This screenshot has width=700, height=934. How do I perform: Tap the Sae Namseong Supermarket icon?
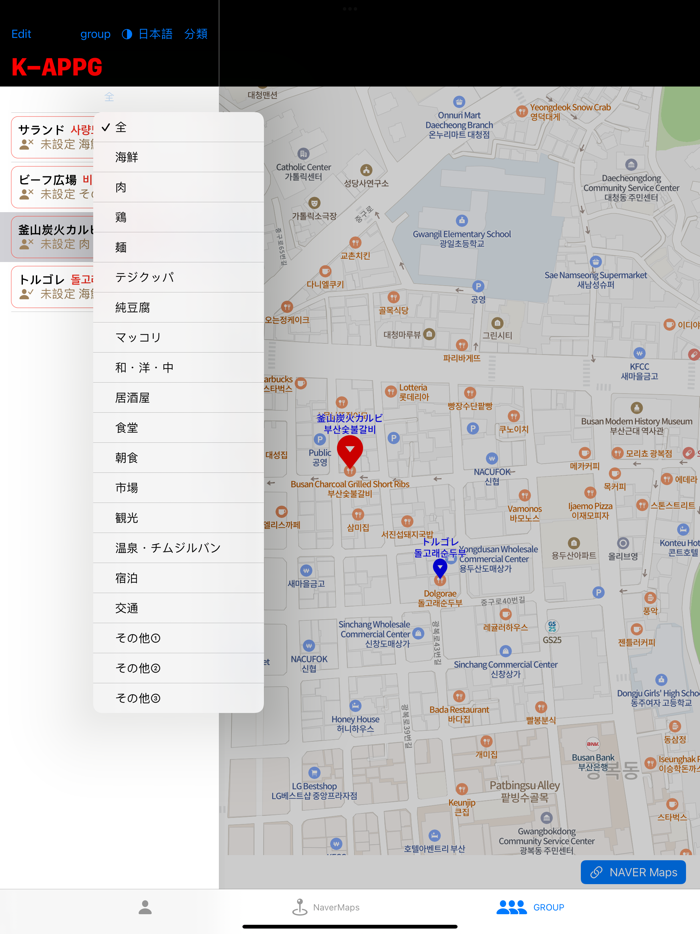(x=595, y=261)
